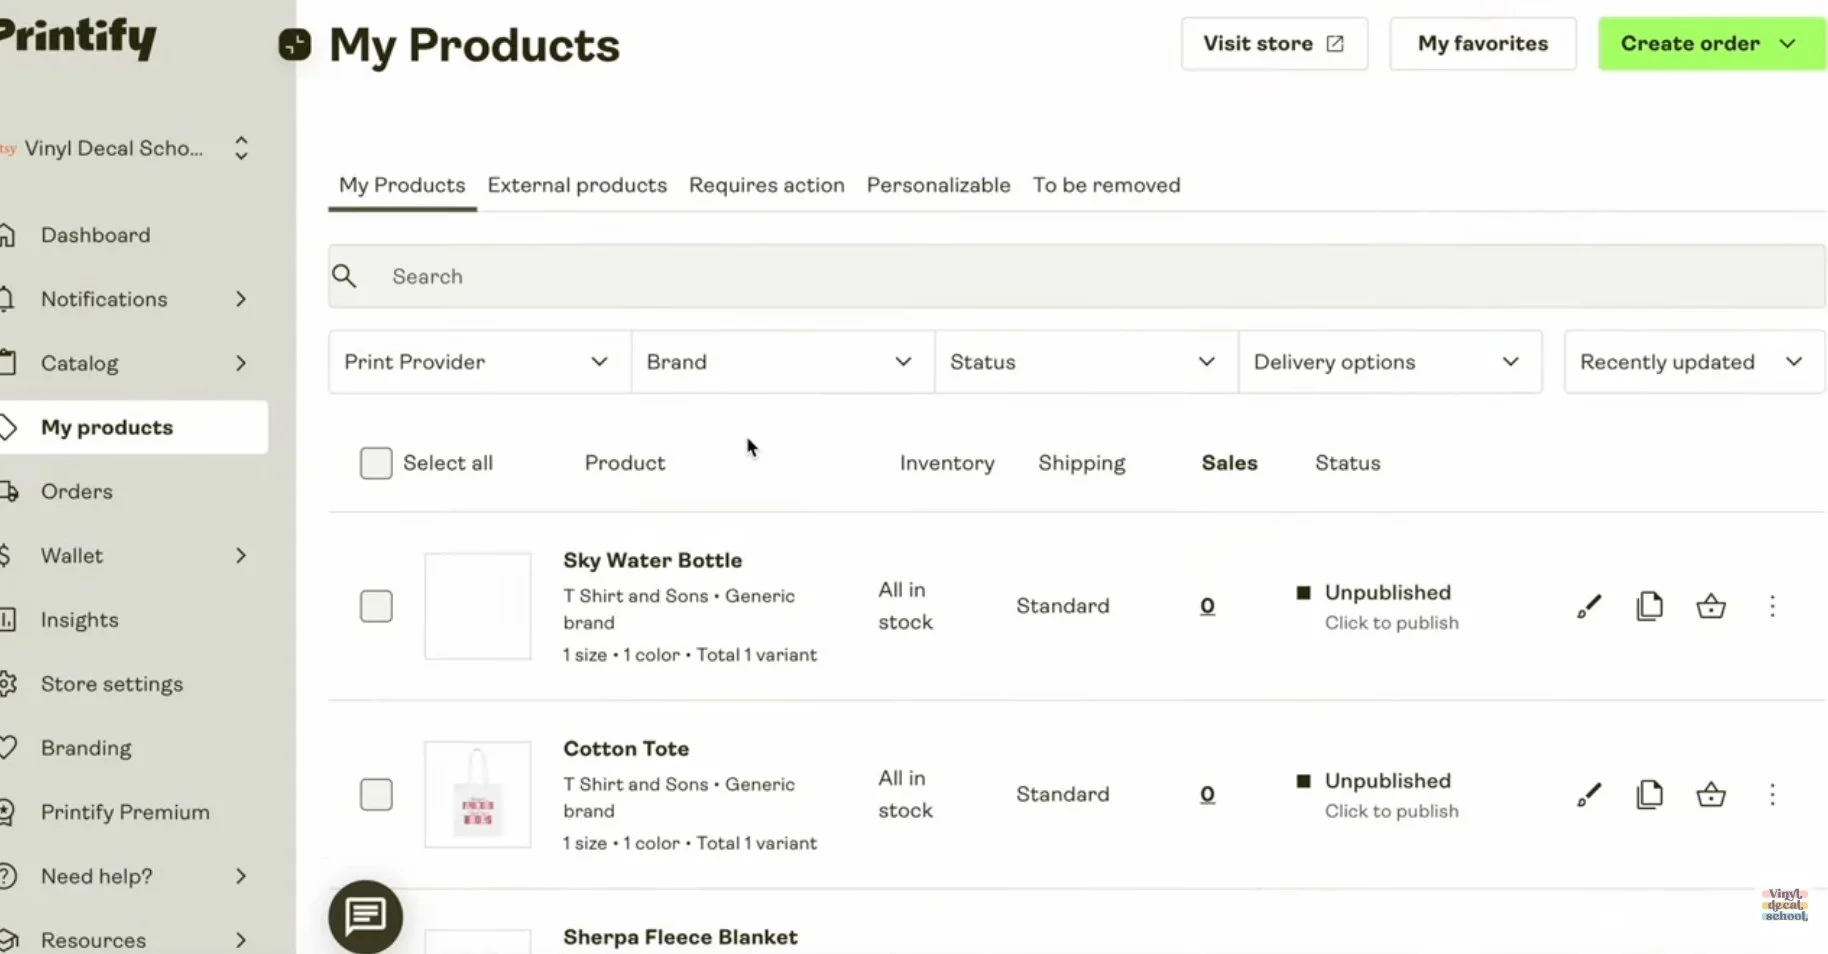This screenshot has height=954, width=1828.
Task: Click the order basket icon for Cotton Tote
Action: pos(1711,795)
